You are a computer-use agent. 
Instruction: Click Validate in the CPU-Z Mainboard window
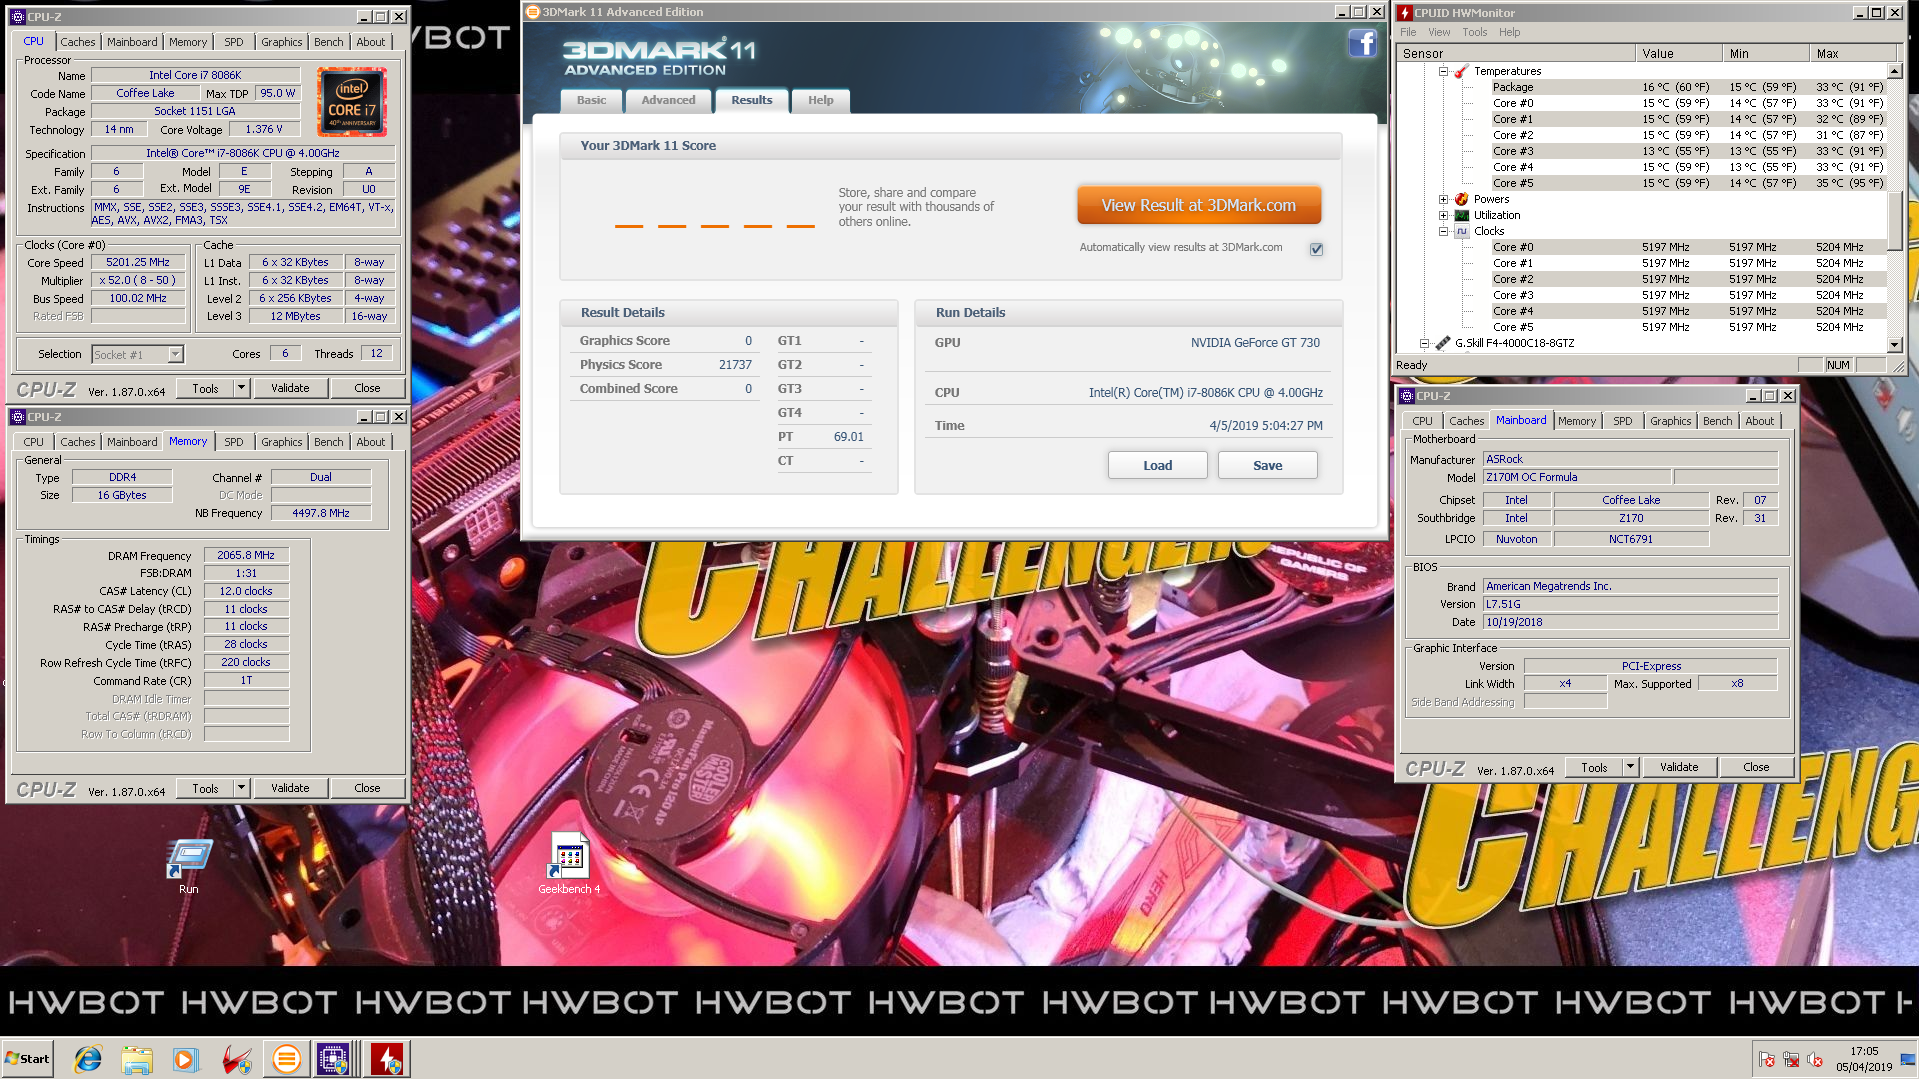[x=1679, y=767]
